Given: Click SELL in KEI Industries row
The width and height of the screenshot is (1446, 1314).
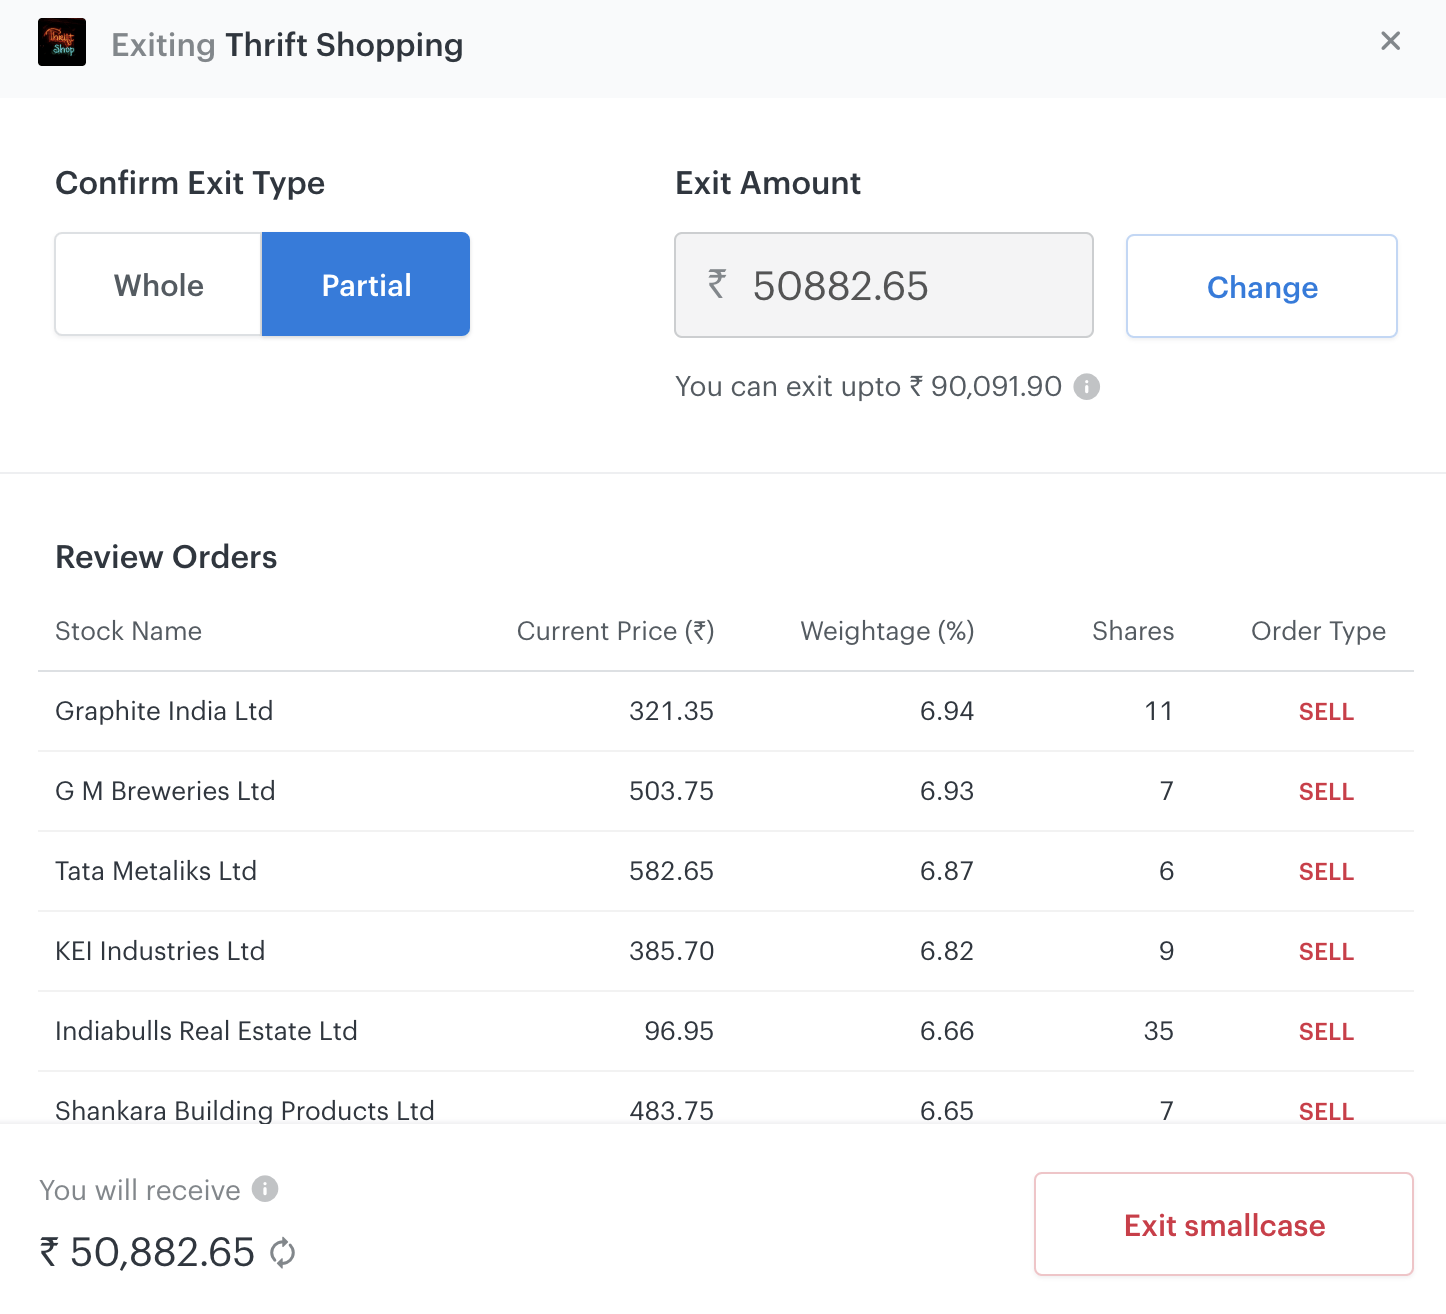Looking at the screenshot, I should (1326, 952).
